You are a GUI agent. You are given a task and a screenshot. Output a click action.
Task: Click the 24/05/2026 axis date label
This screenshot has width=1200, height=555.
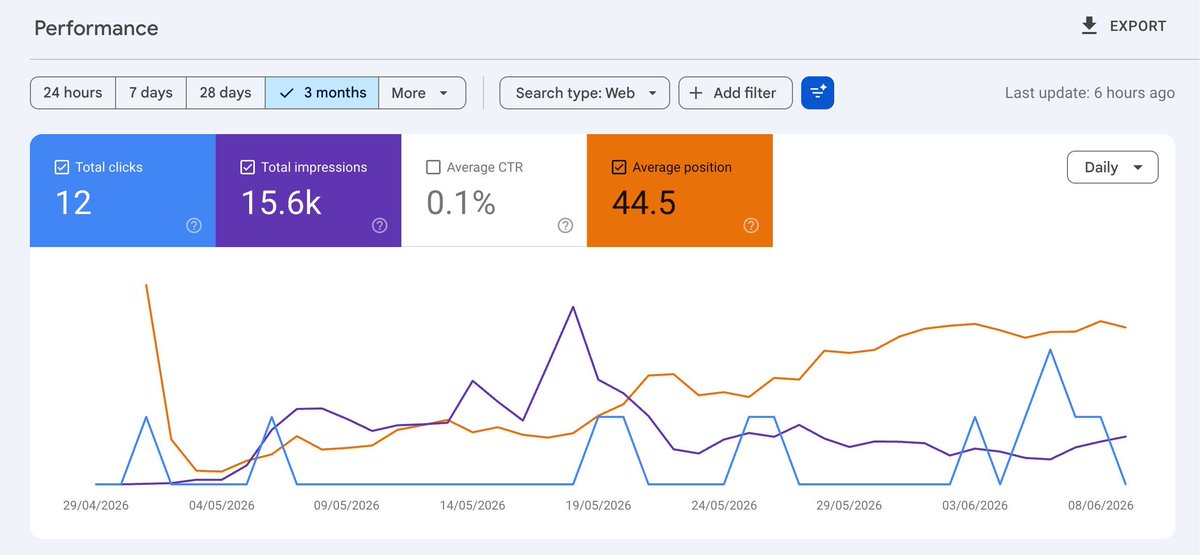pyautogui.click(x=724, y=506)
